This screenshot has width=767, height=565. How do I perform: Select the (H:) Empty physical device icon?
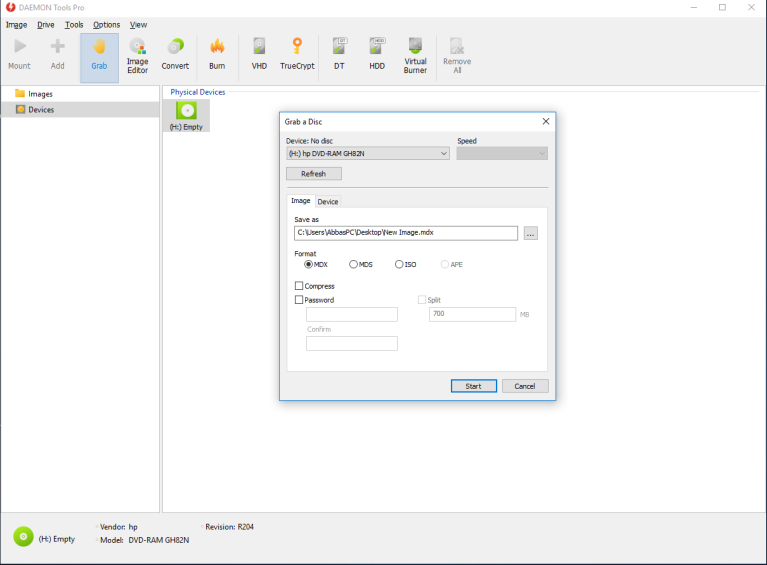tap(186, 116)
